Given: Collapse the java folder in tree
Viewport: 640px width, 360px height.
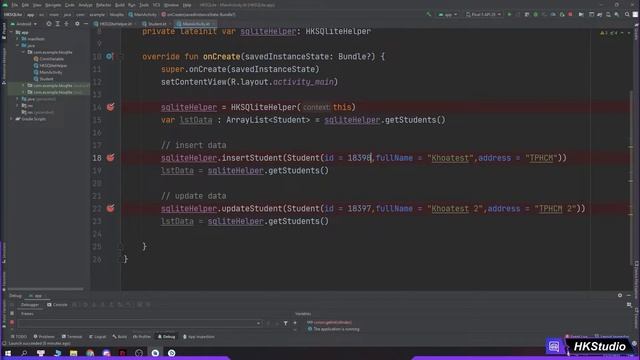Looking at the screenshot, I should click(x=18, y=45).
